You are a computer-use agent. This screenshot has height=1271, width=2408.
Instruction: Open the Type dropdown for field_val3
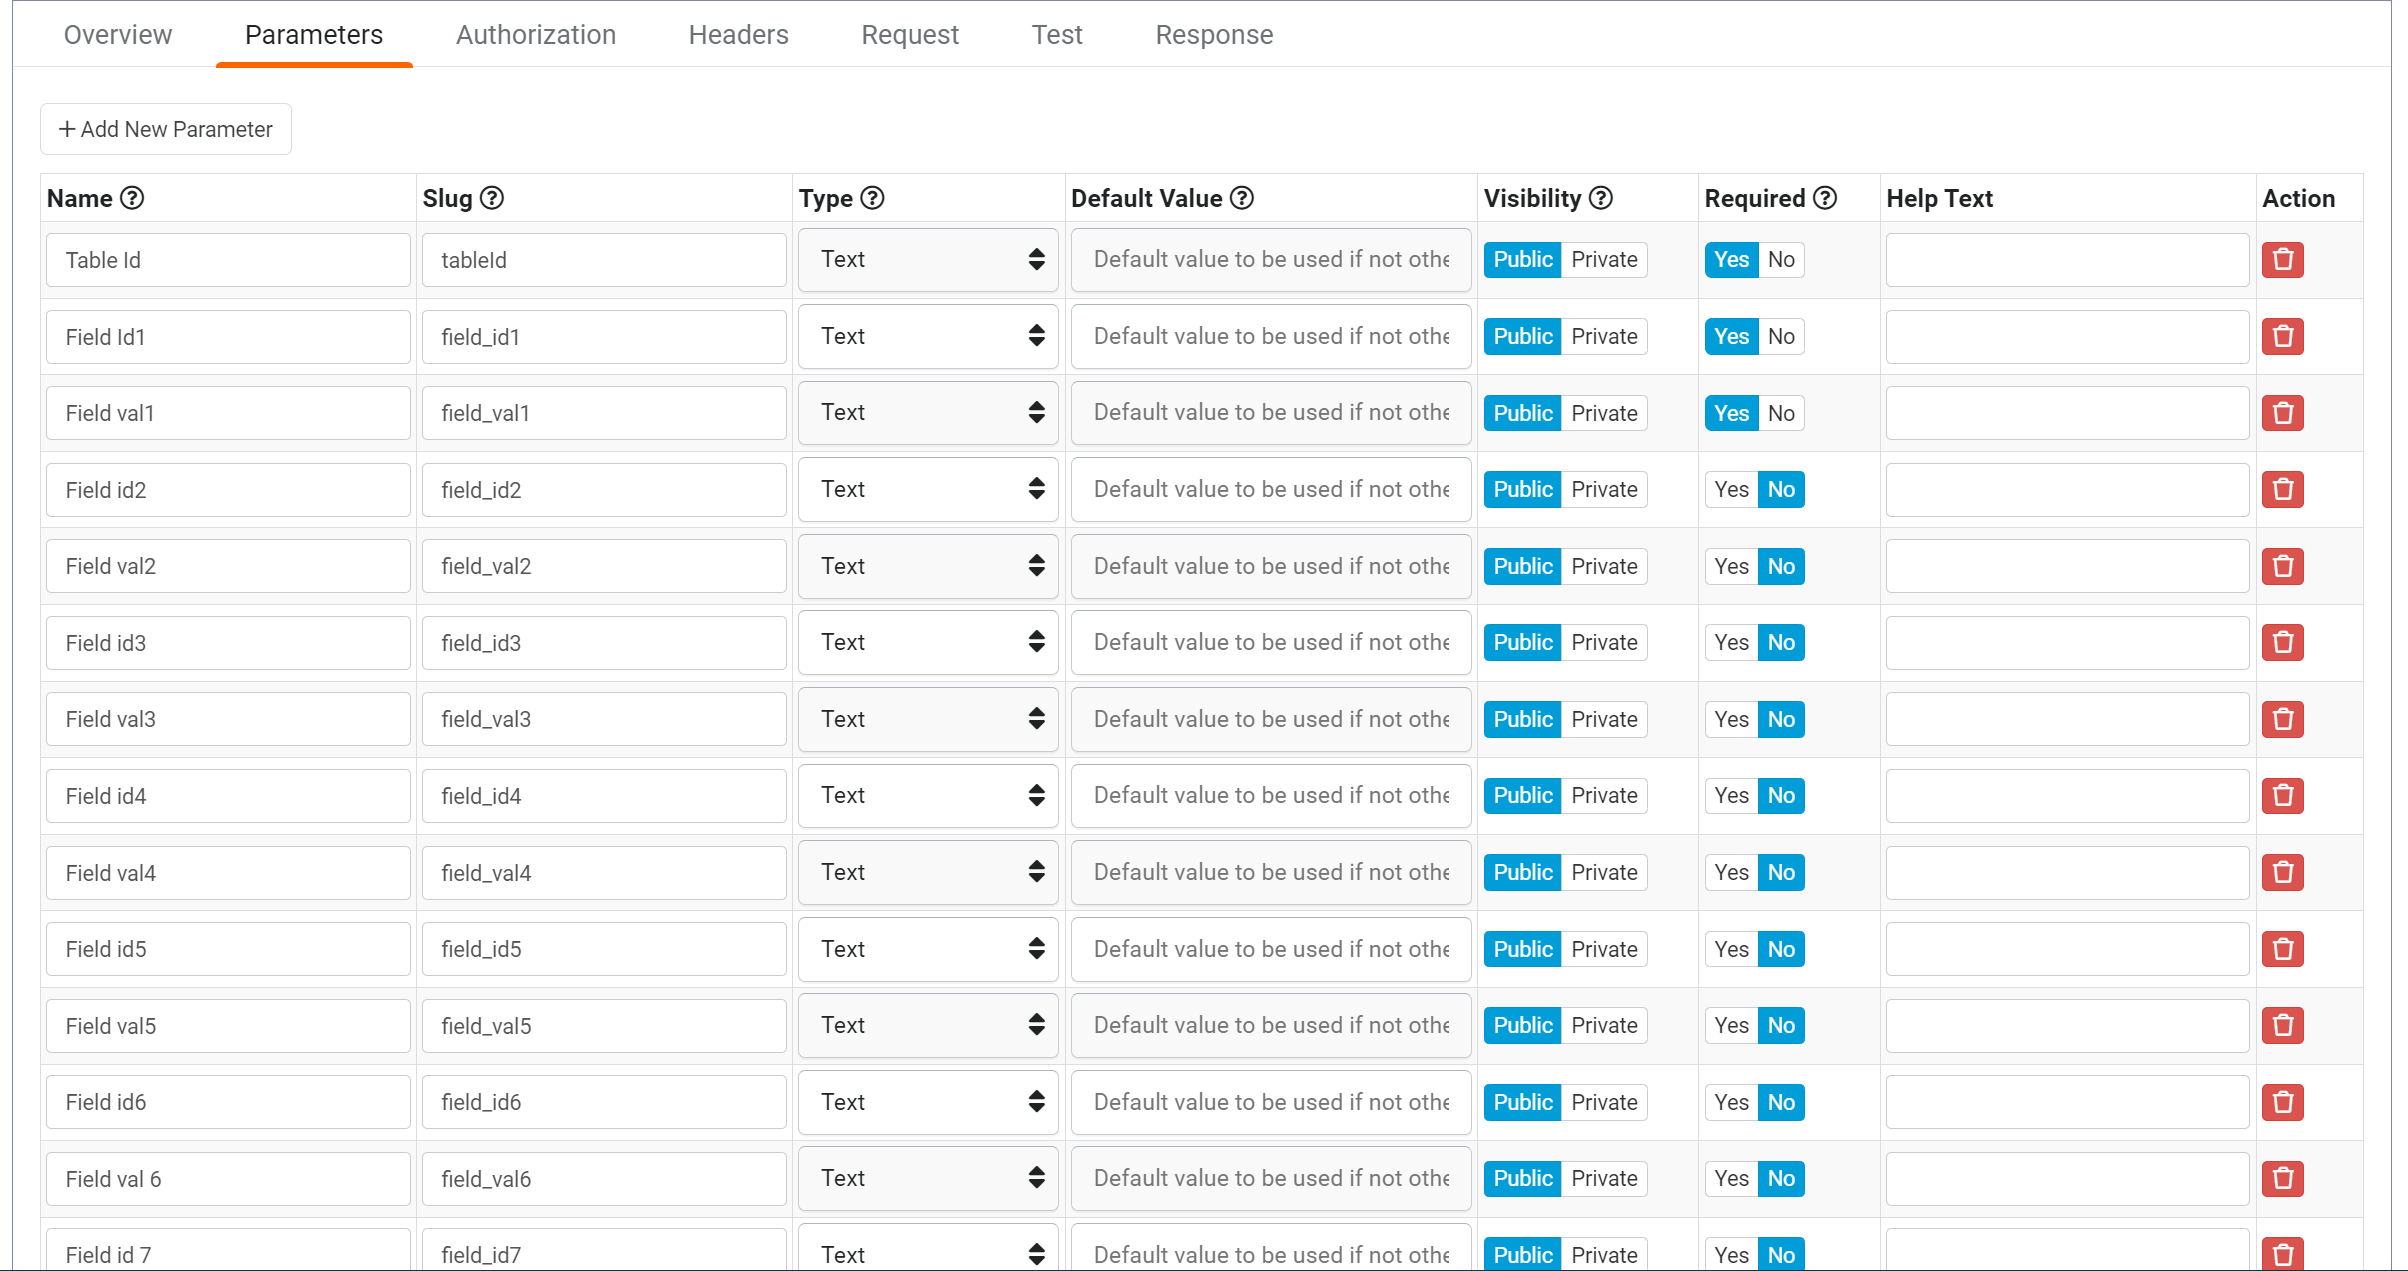(x=928, y=719)
